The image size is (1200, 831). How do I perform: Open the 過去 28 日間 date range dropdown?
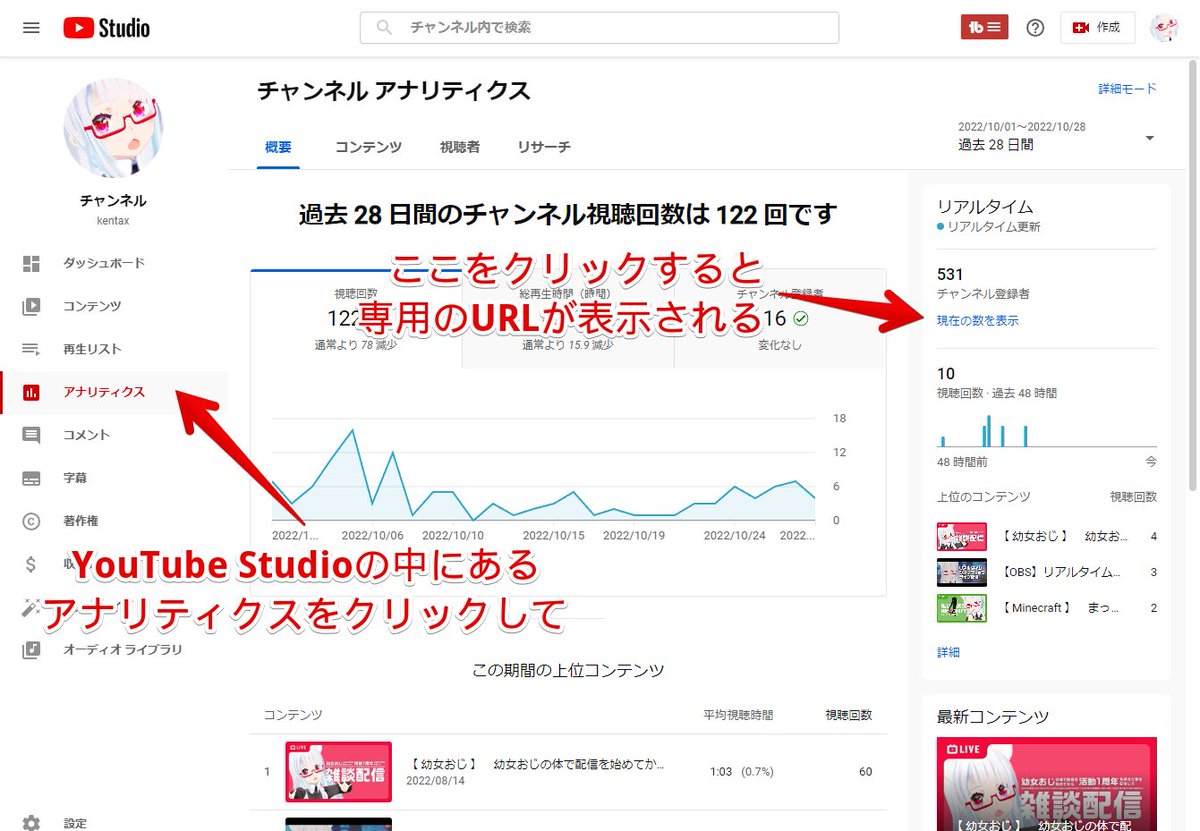click(1057, 136)
